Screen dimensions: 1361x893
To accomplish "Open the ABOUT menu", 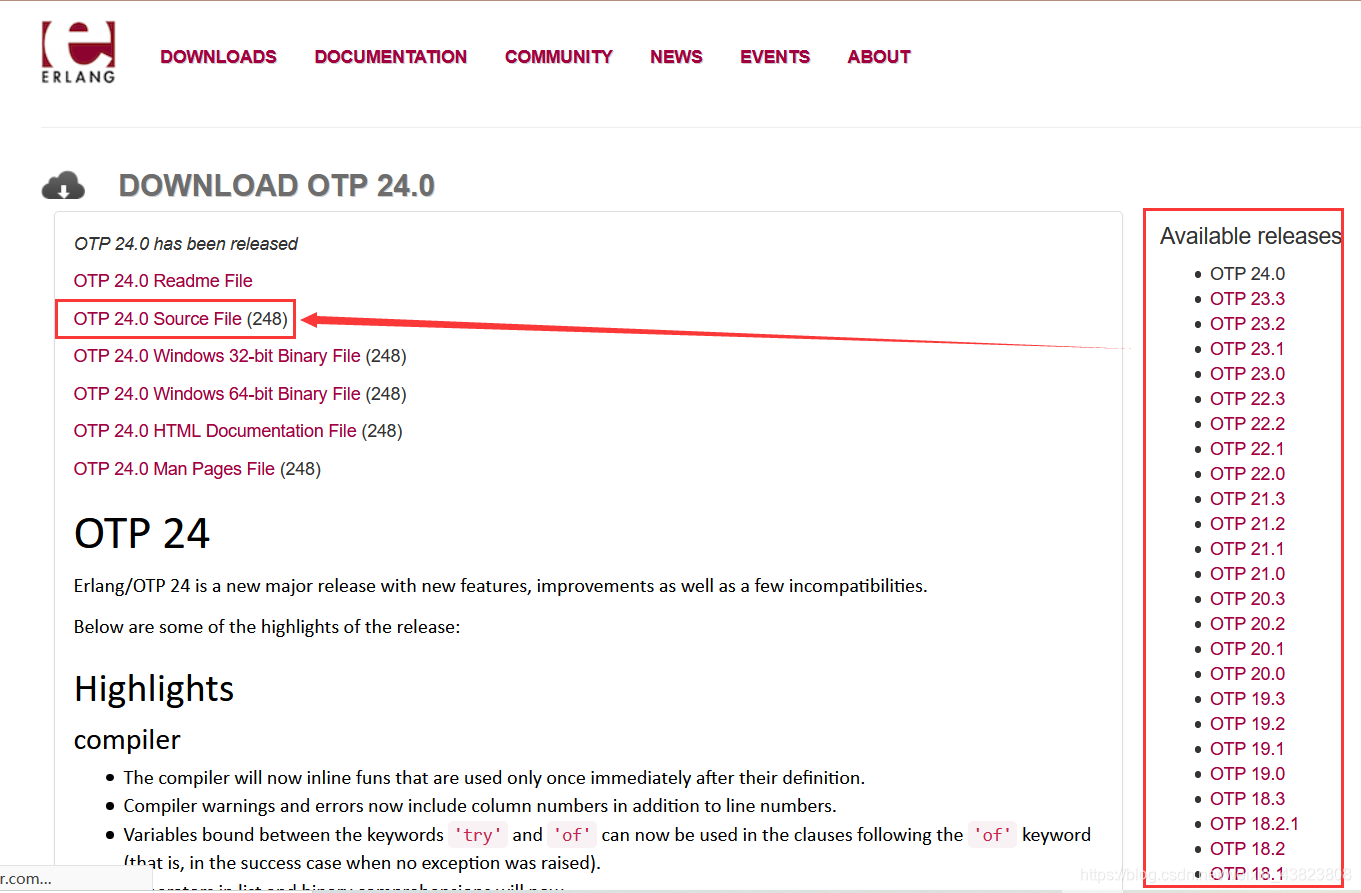I will click(x=879, y=57).
